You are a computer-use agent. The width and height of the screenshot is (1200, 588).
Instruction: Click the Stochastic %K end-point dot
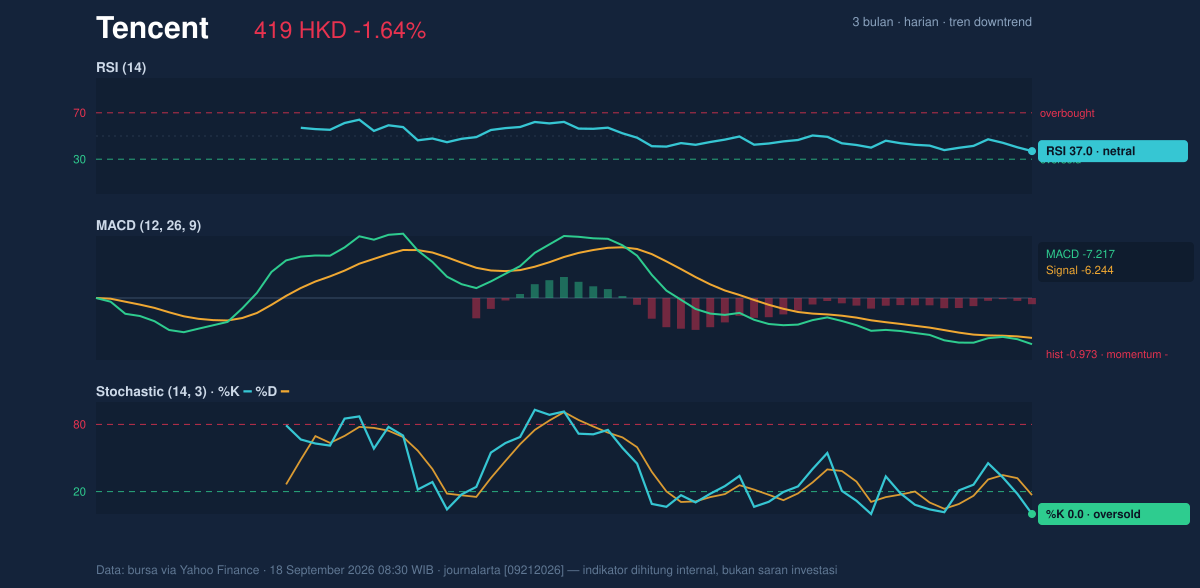pos(1032,514)
